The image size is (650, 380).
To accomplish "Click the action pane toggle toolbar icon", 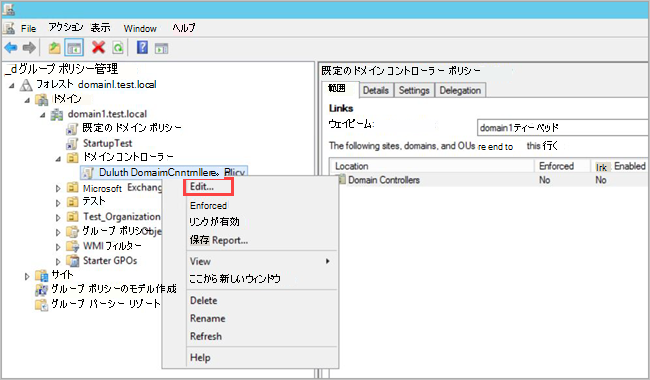I will [x=161, y=48].
